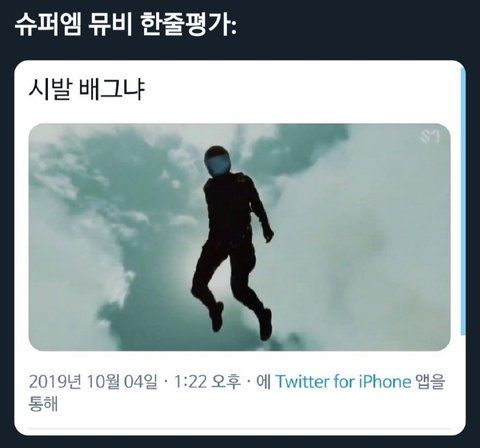
Task: Open the skydiver image thumbnail
Action: pyautogui.click(x=240, y=237)
